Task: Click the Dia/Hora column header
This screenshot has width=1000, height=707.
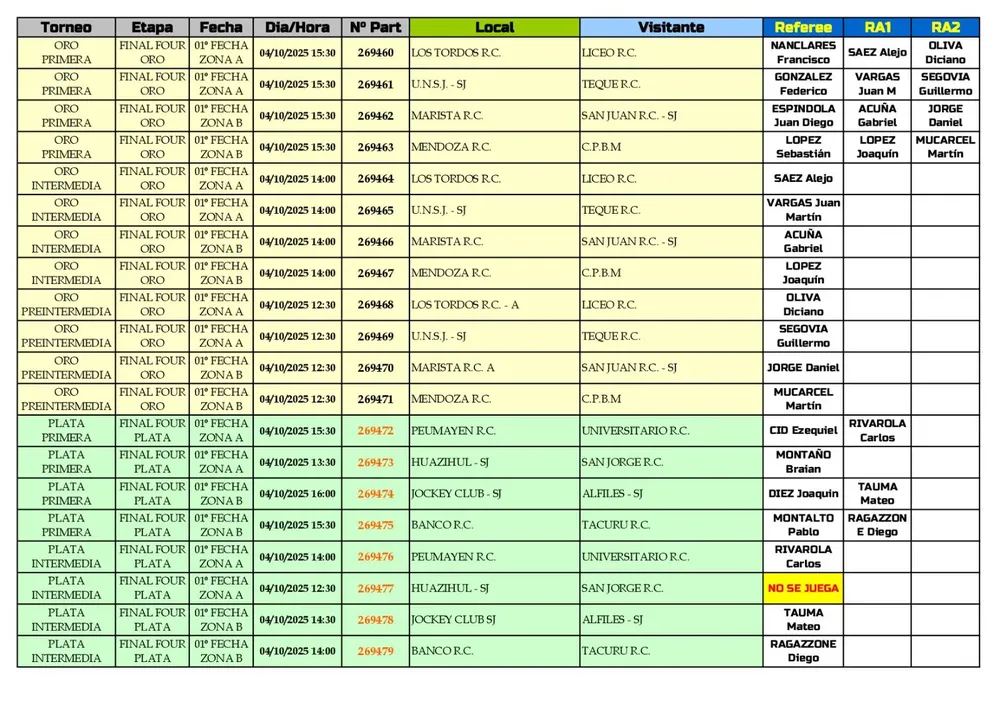Action: pos(297,28)
